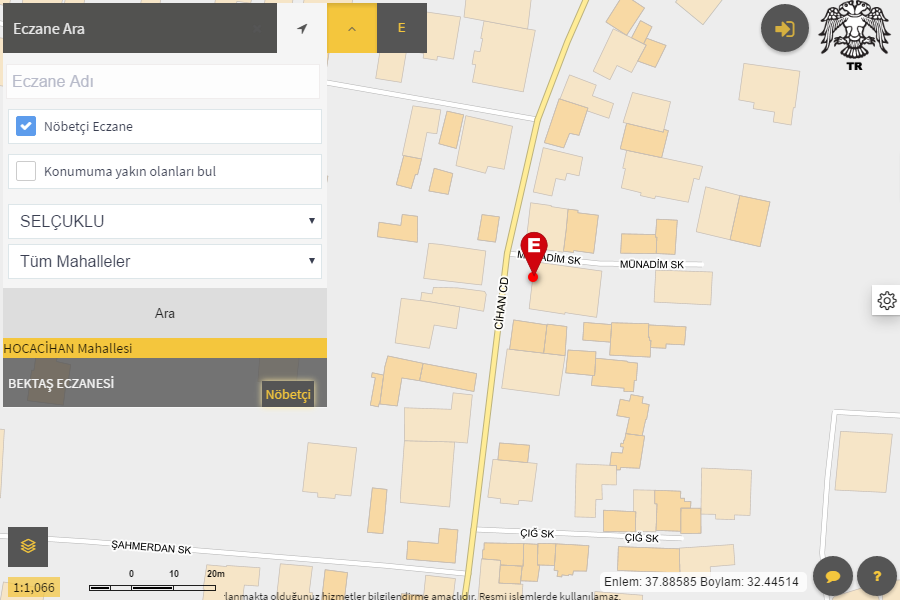Select the E pharmacy tab button
The height and width of the screenshot is (600, 900).
coord(401,28)
